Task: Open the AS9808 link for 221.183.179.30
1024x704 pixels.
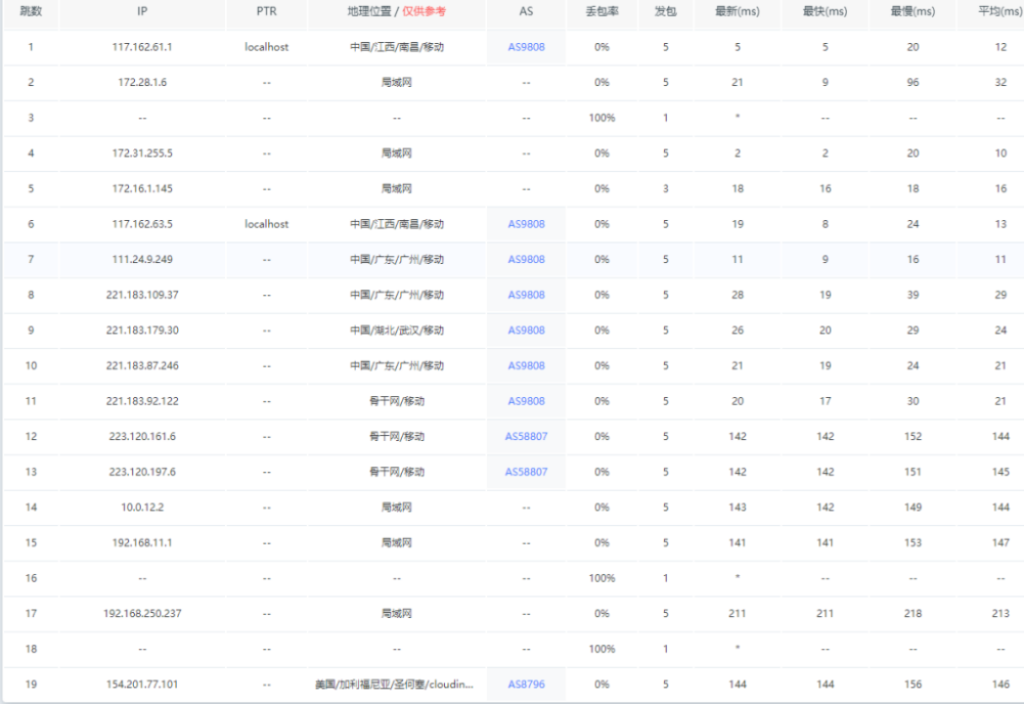Action: pos(526,330)
